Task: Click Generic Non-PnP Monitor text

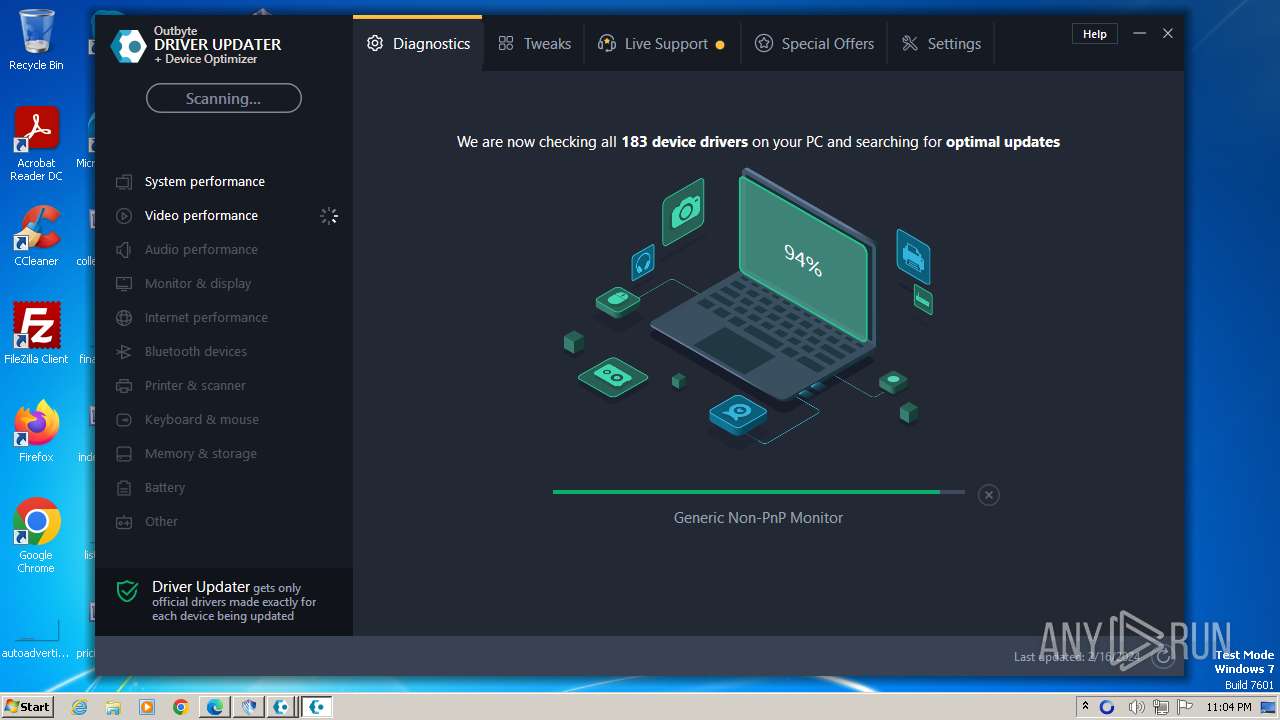Action: [758, 518]
